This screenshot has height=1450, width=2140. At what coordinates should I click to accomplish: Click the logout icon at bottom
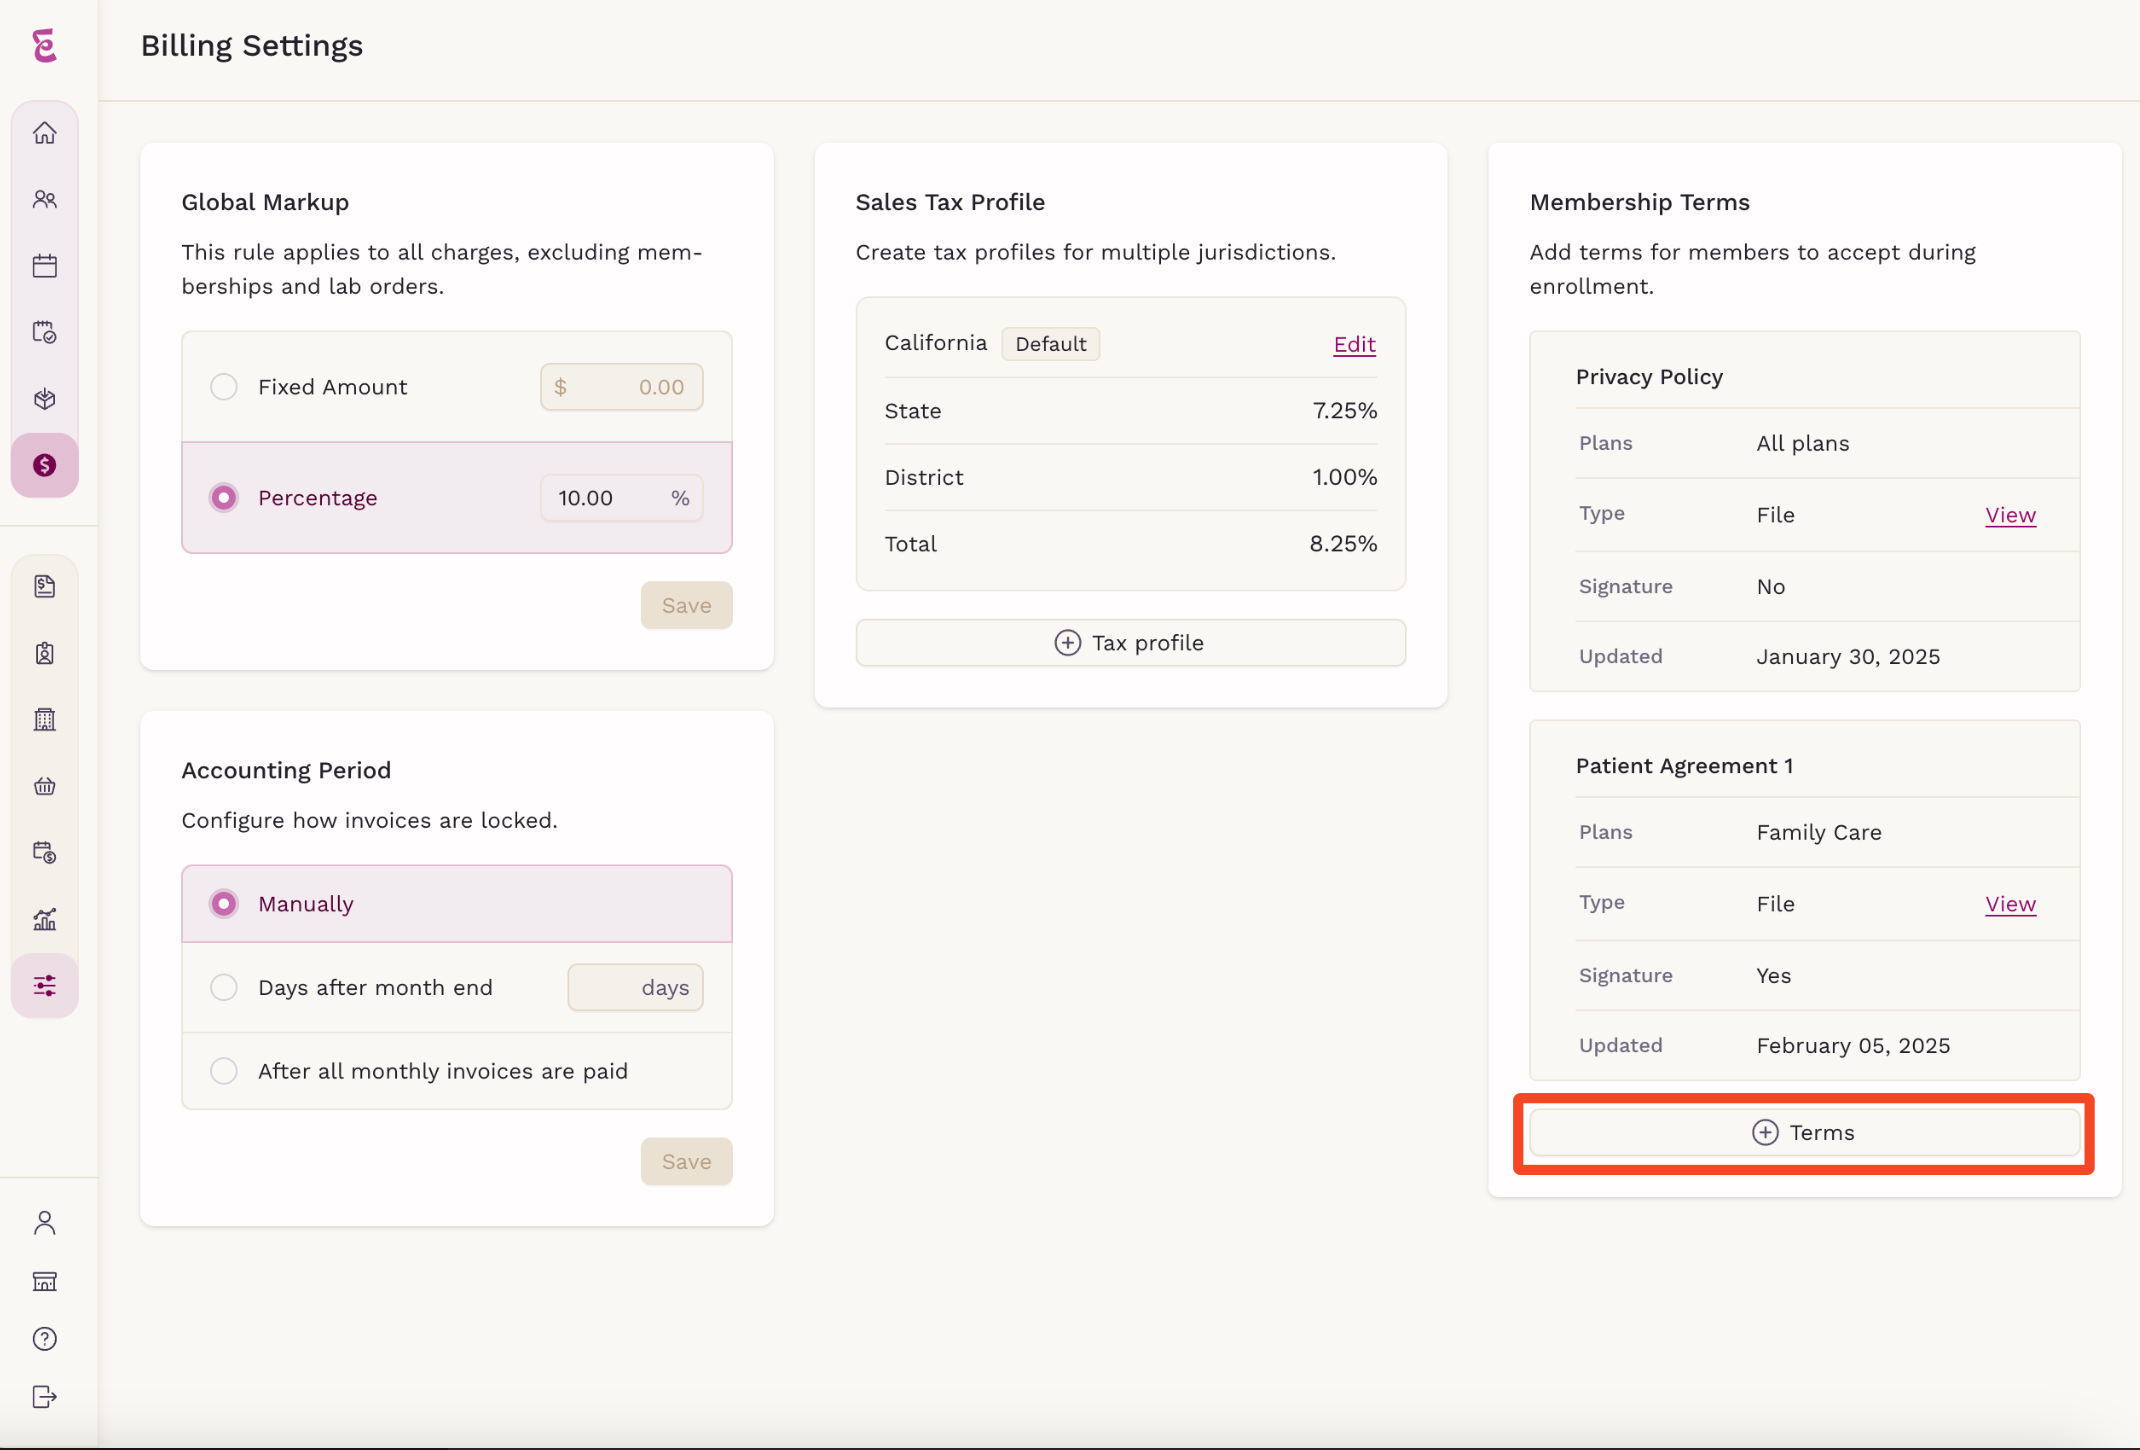tap(45, 1397)
